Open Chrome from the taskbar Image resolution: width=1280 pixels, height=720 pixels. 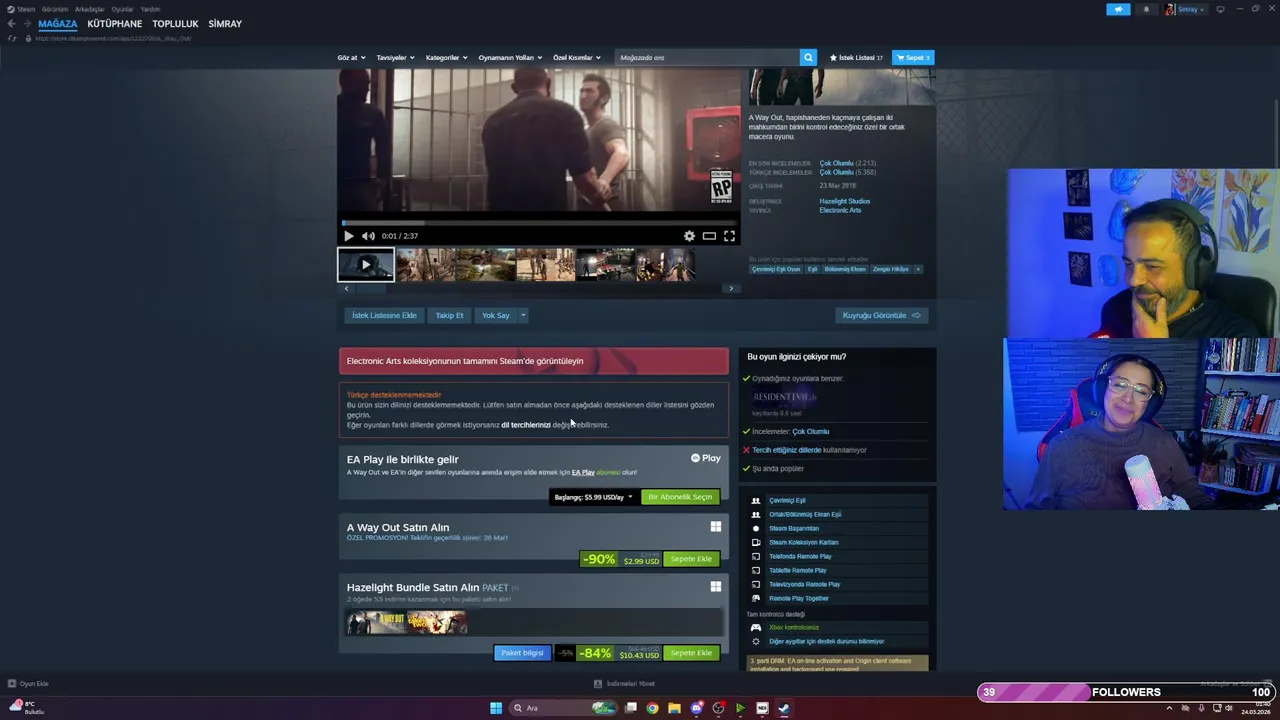(652, 708)
